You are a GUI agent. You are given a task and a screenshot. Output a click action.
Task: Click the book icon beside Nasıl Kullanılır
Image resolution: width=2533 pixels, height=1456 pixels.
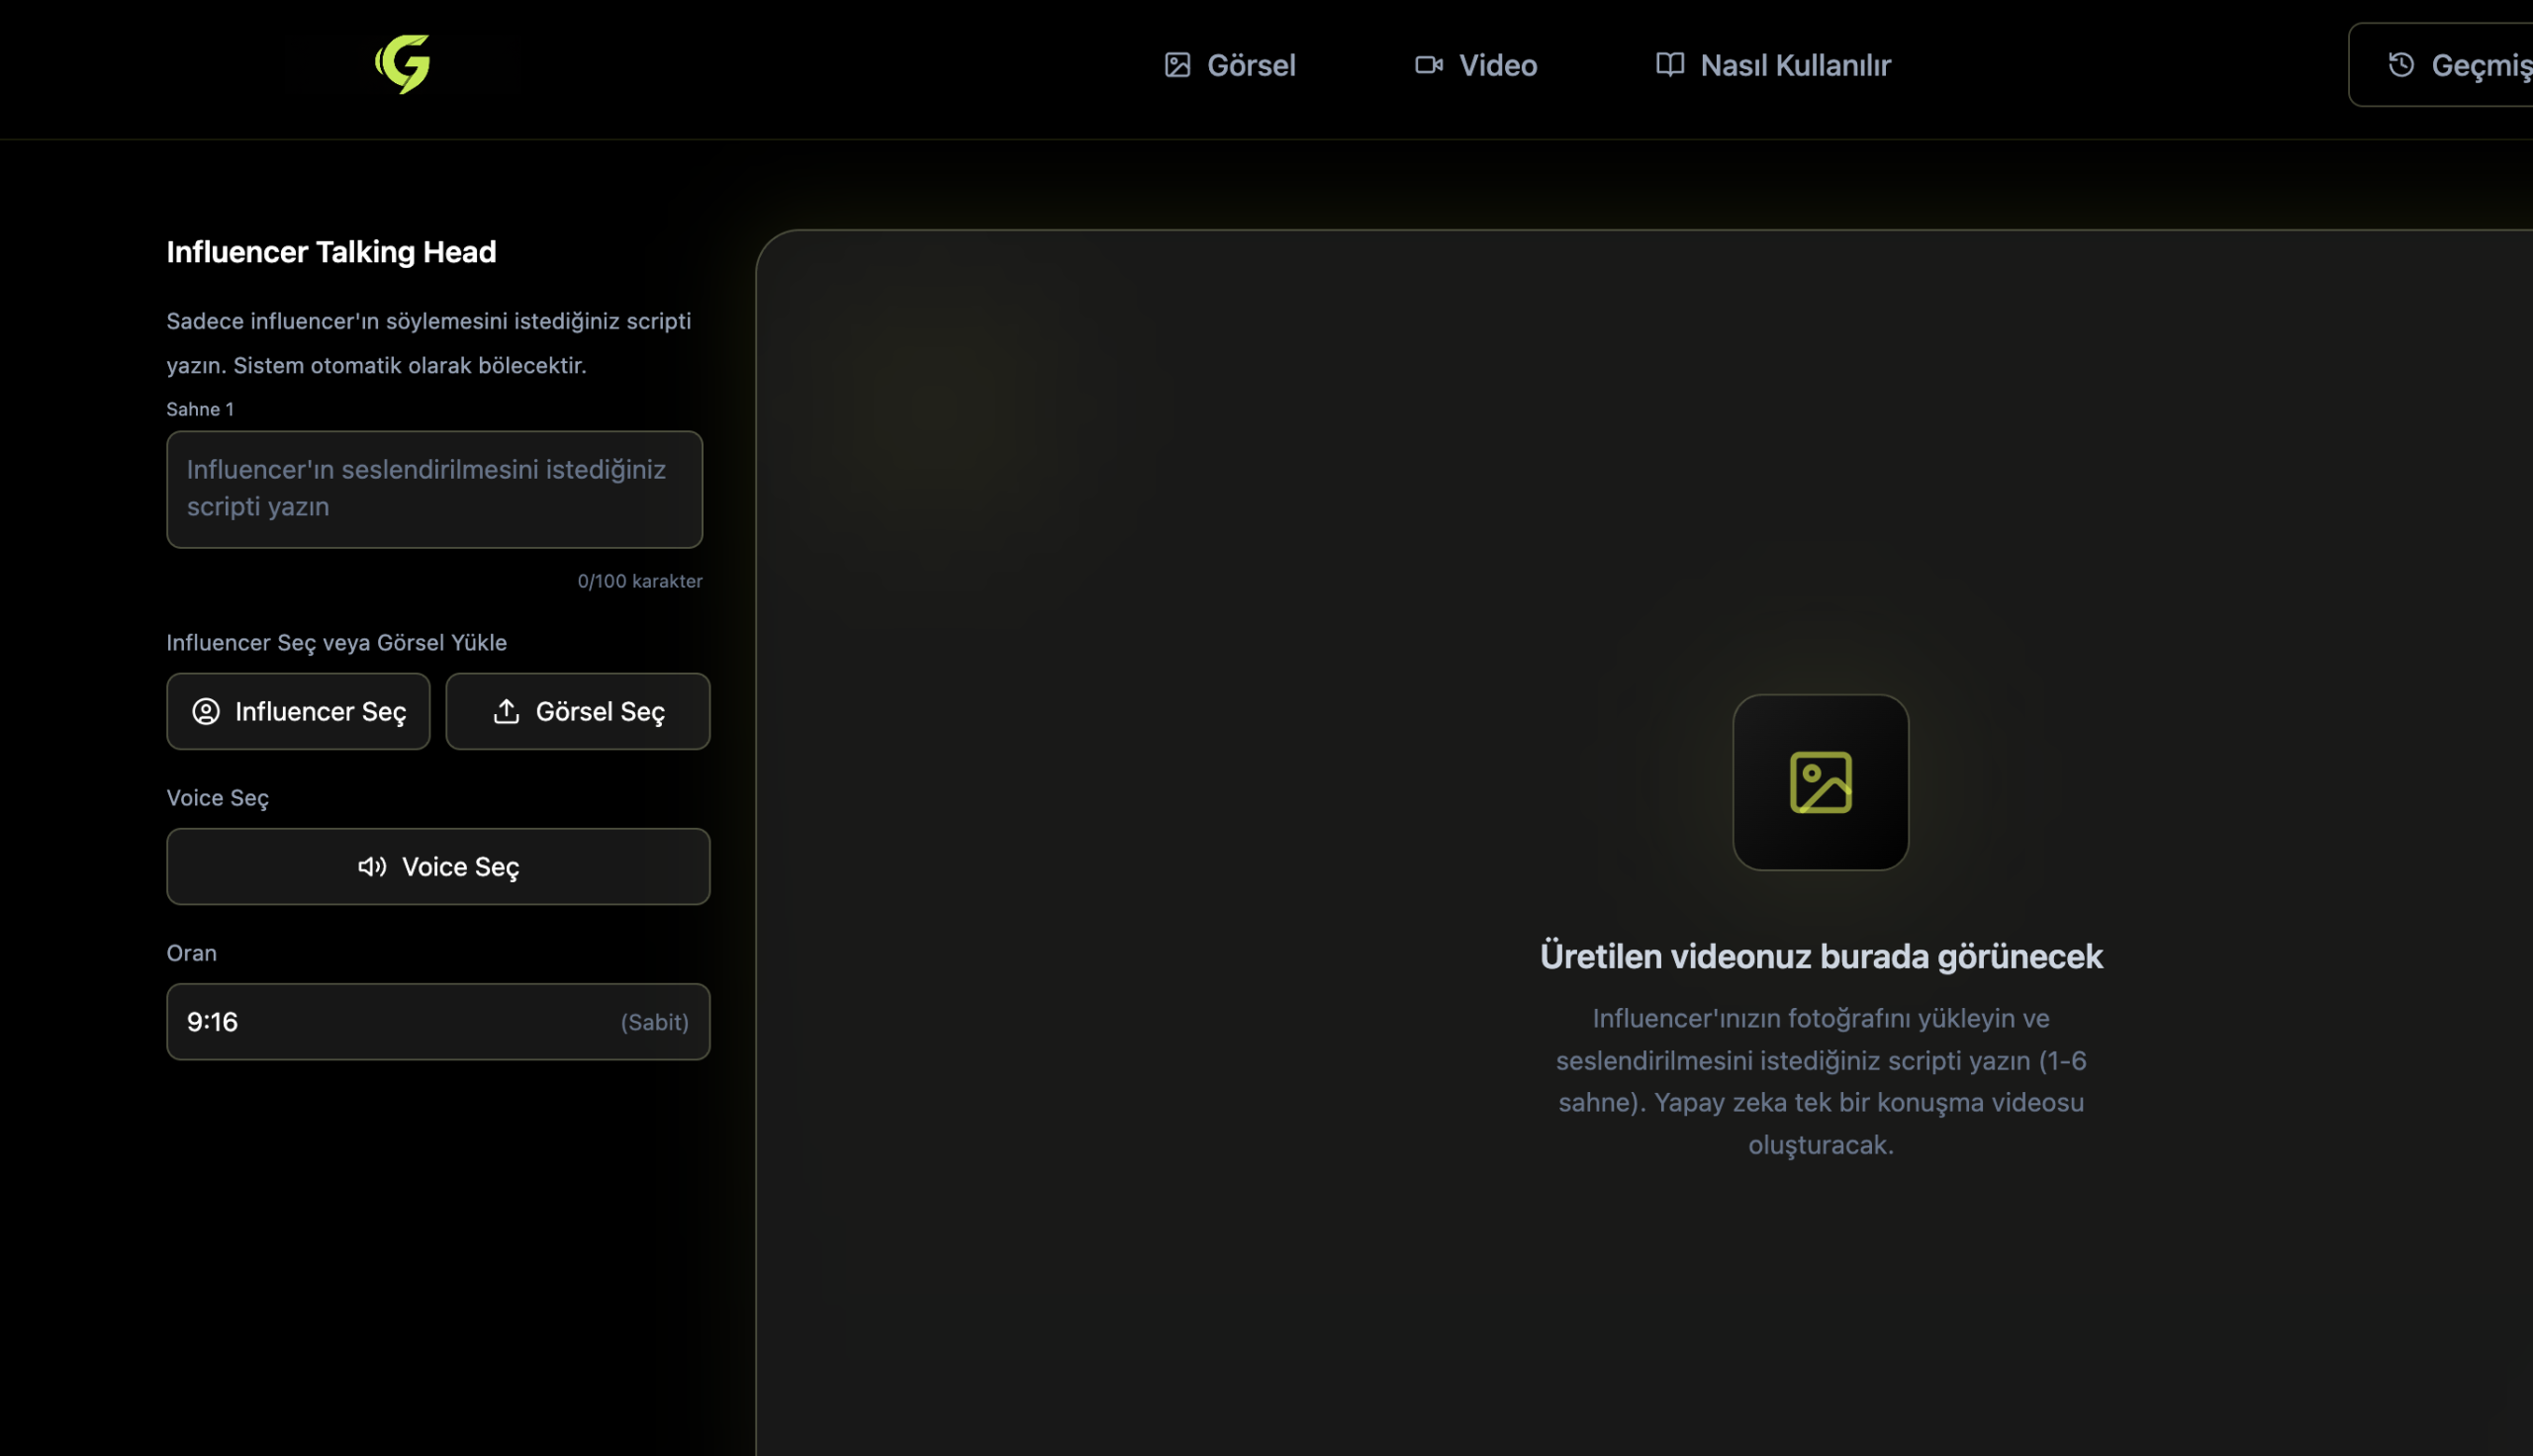[x=1669, y=65]
